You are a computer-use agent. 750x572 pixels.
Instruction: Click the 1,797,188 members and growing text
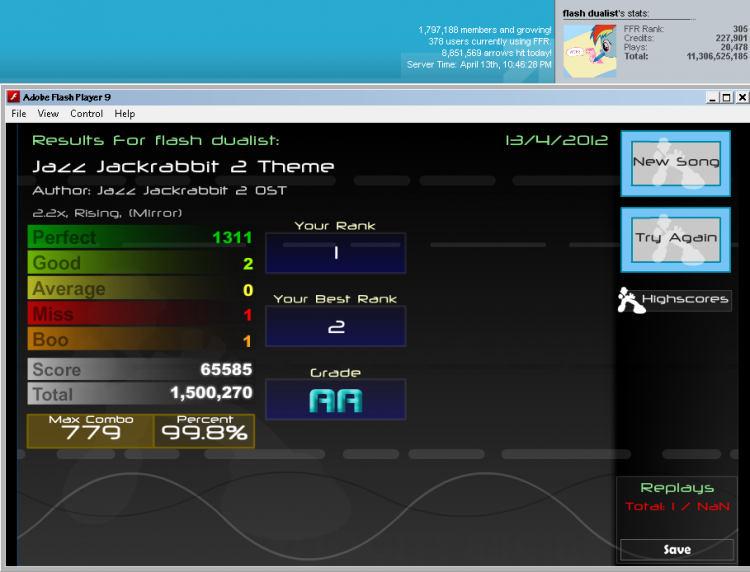point(485,30)
